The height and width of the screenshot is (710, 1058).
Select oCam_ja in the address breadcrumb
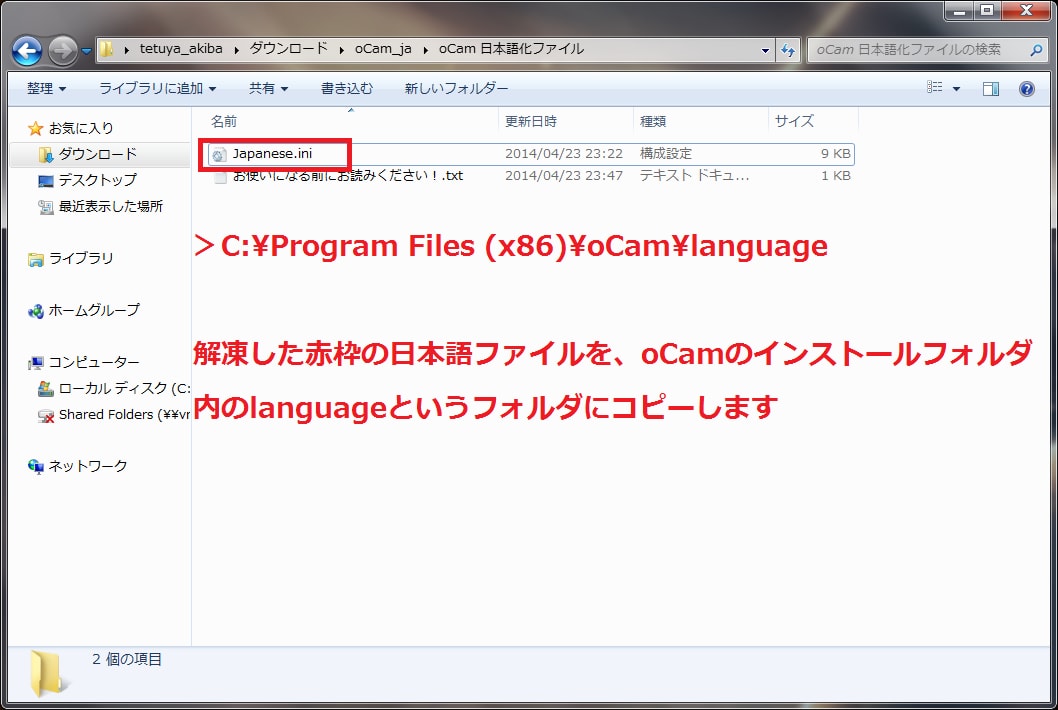[x=383, y=49]
